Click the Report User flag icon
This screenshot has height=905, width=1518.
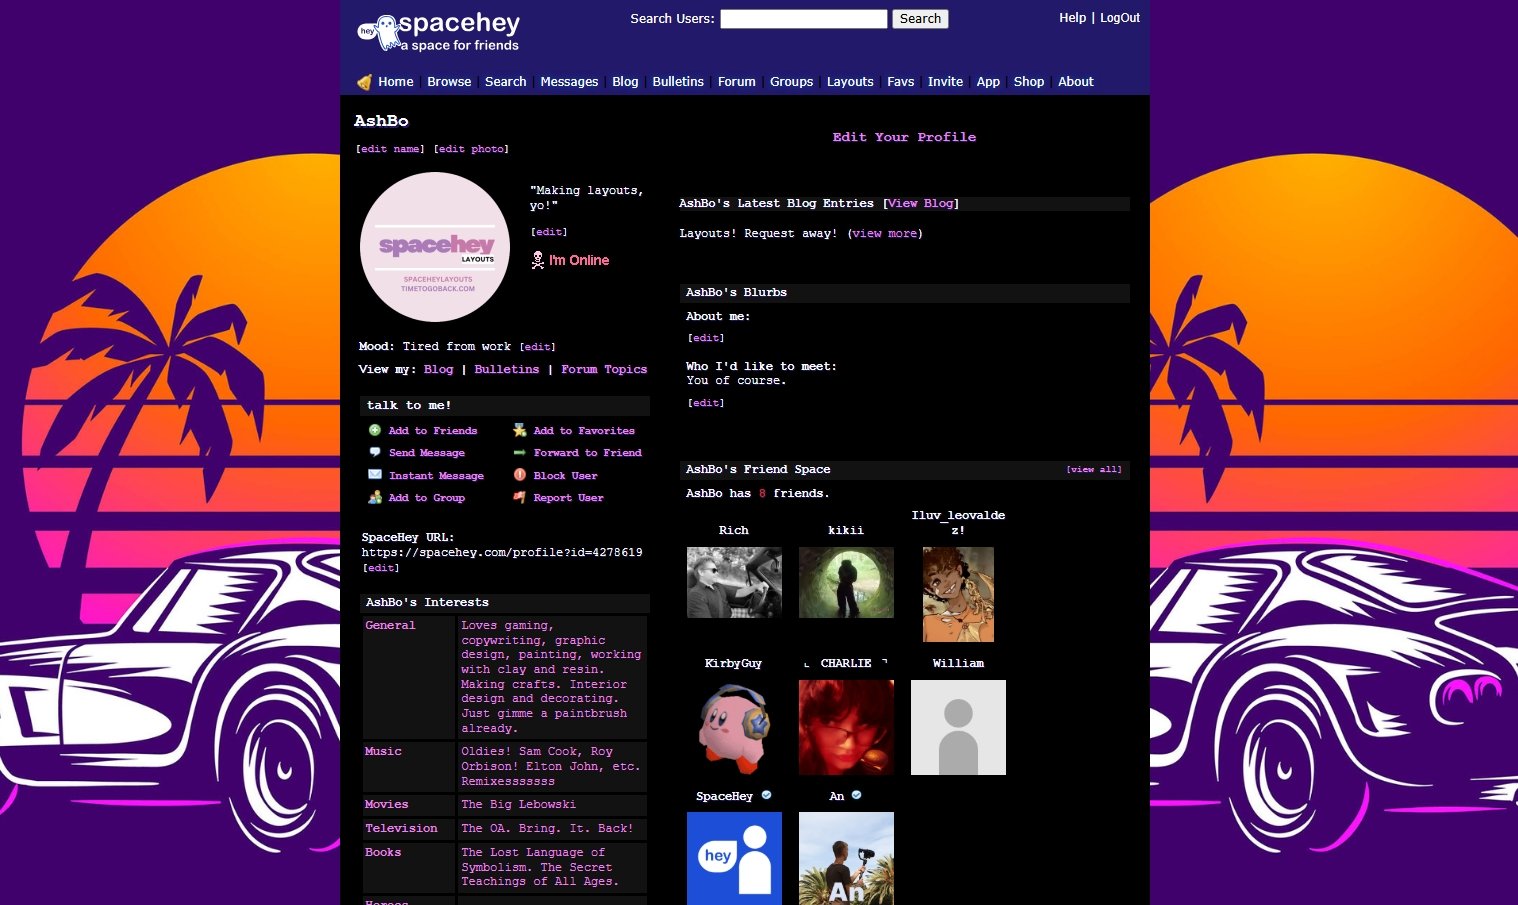tap(520, 497)
